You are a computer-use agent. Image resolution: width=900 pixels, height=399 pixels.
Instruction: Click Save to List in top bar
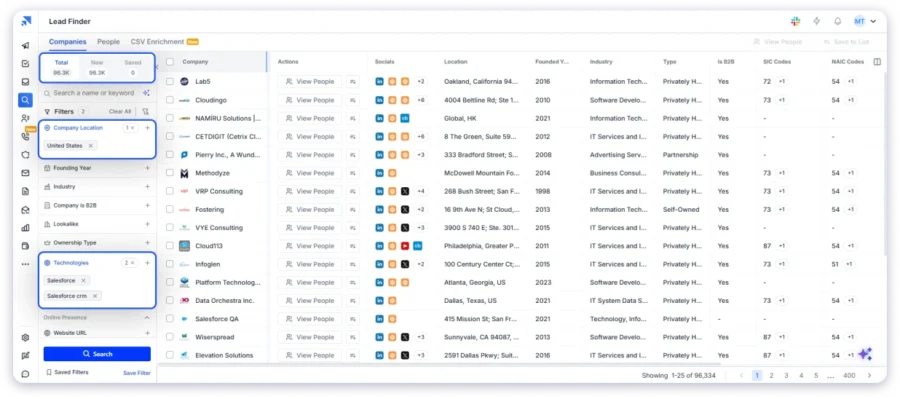[846, 42]
